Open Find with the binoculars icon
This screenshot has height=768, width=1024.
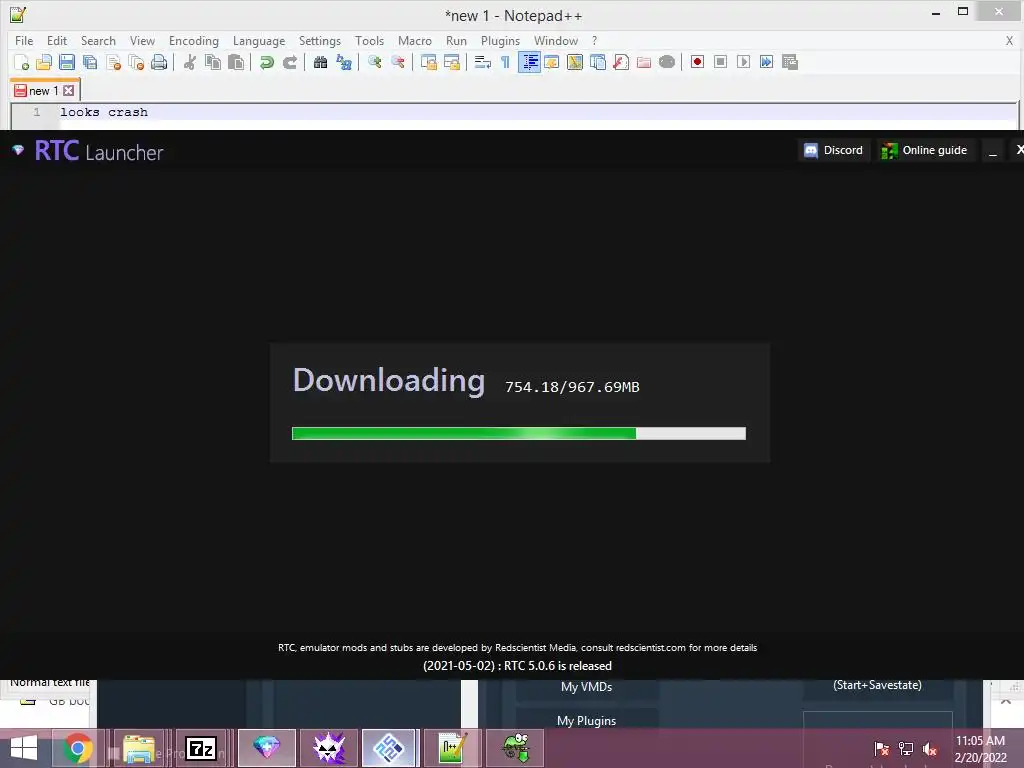(x=320, y=62)
